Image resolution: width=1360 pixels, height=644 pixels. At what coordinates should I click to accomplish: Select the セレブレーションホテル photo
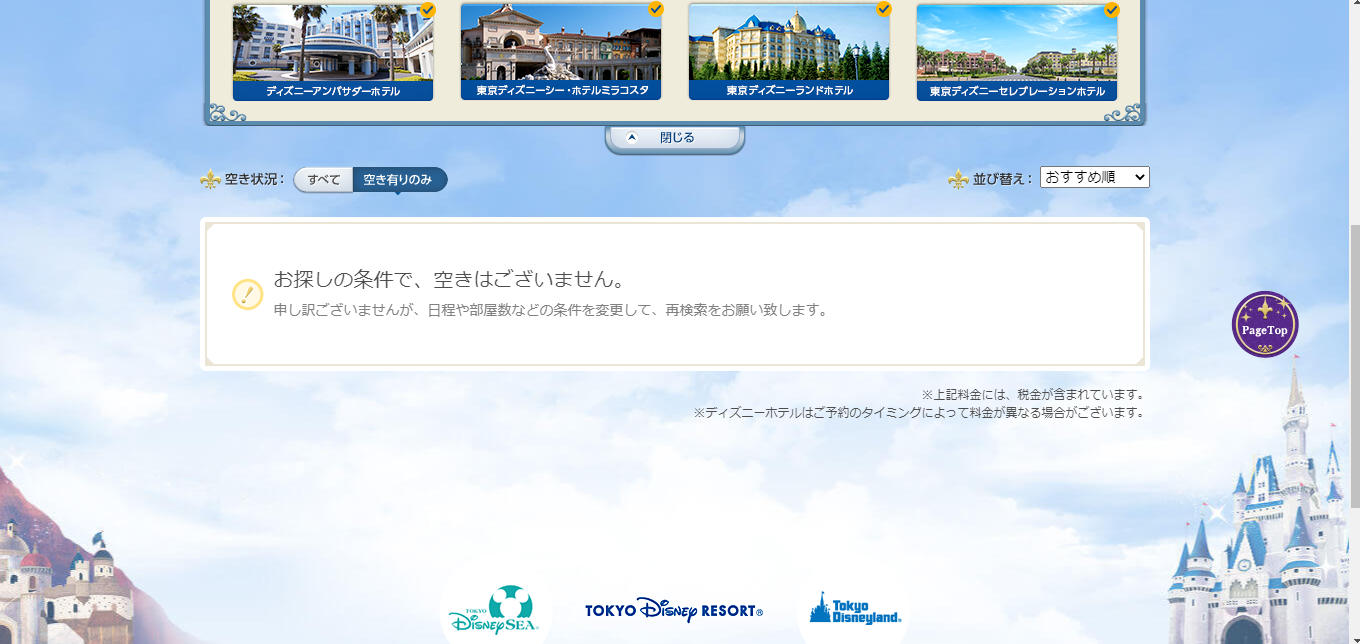coord(1017,43)
